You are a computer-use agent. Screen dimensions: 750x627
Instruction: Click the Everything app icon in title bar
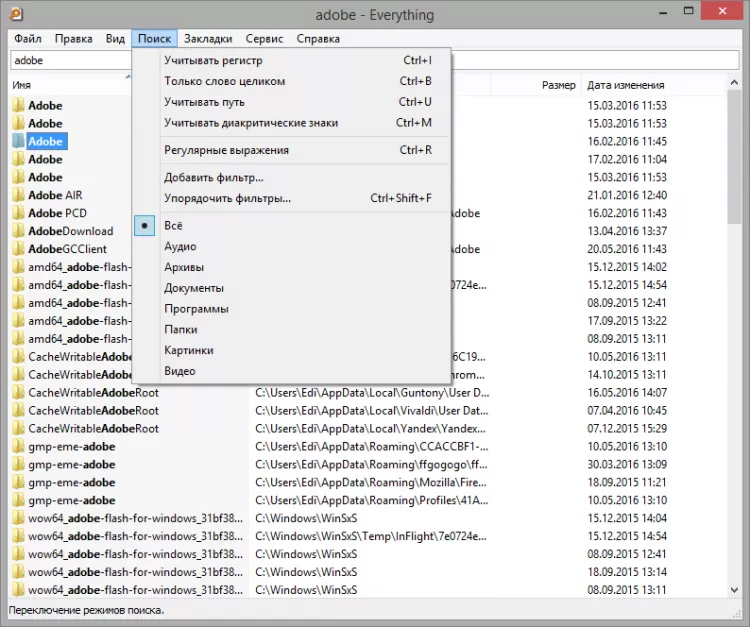click(x=16, y=14)
